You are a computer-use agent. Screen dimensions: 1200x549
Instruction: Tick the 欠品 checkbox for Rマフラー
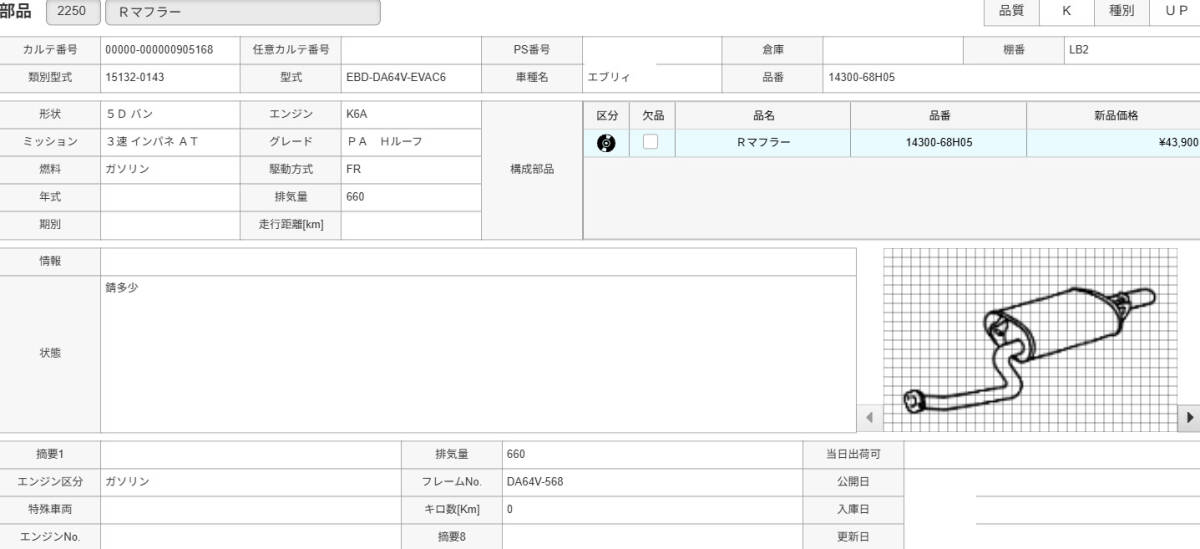[x=650, y=142]
